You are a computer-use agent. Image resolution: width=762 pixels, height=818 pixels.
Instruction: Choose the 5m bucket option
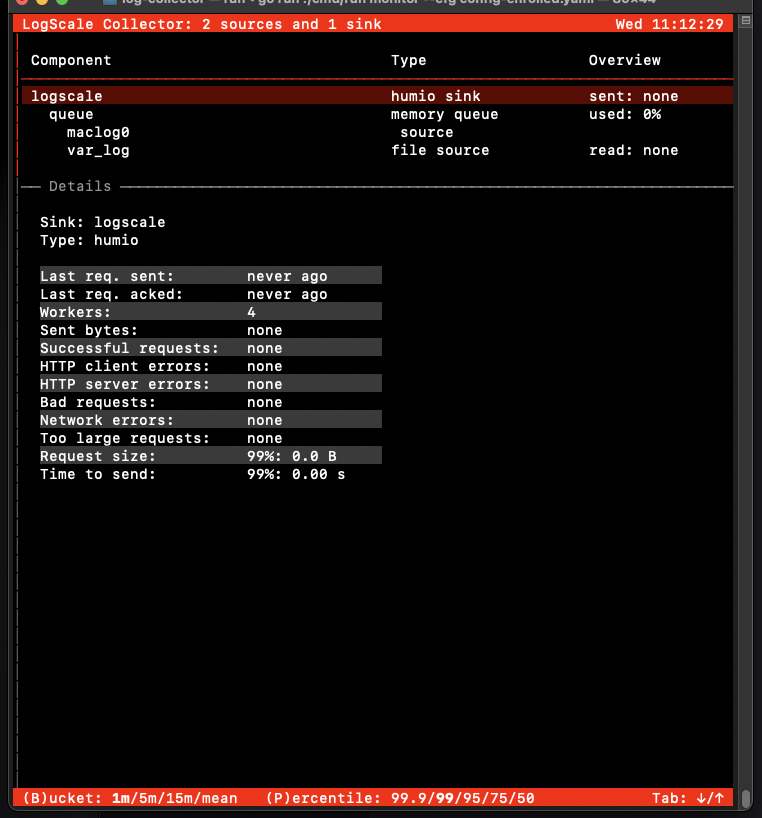pos(148,798)
